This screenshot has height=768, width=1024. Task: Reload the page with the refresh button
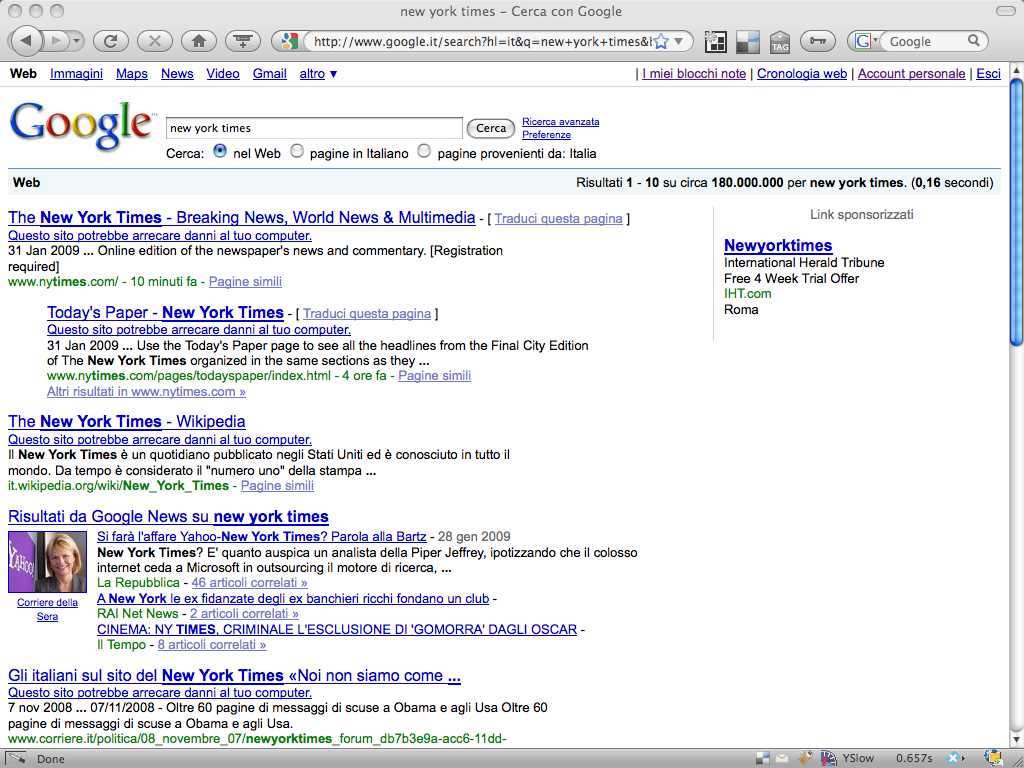[110, 41]
